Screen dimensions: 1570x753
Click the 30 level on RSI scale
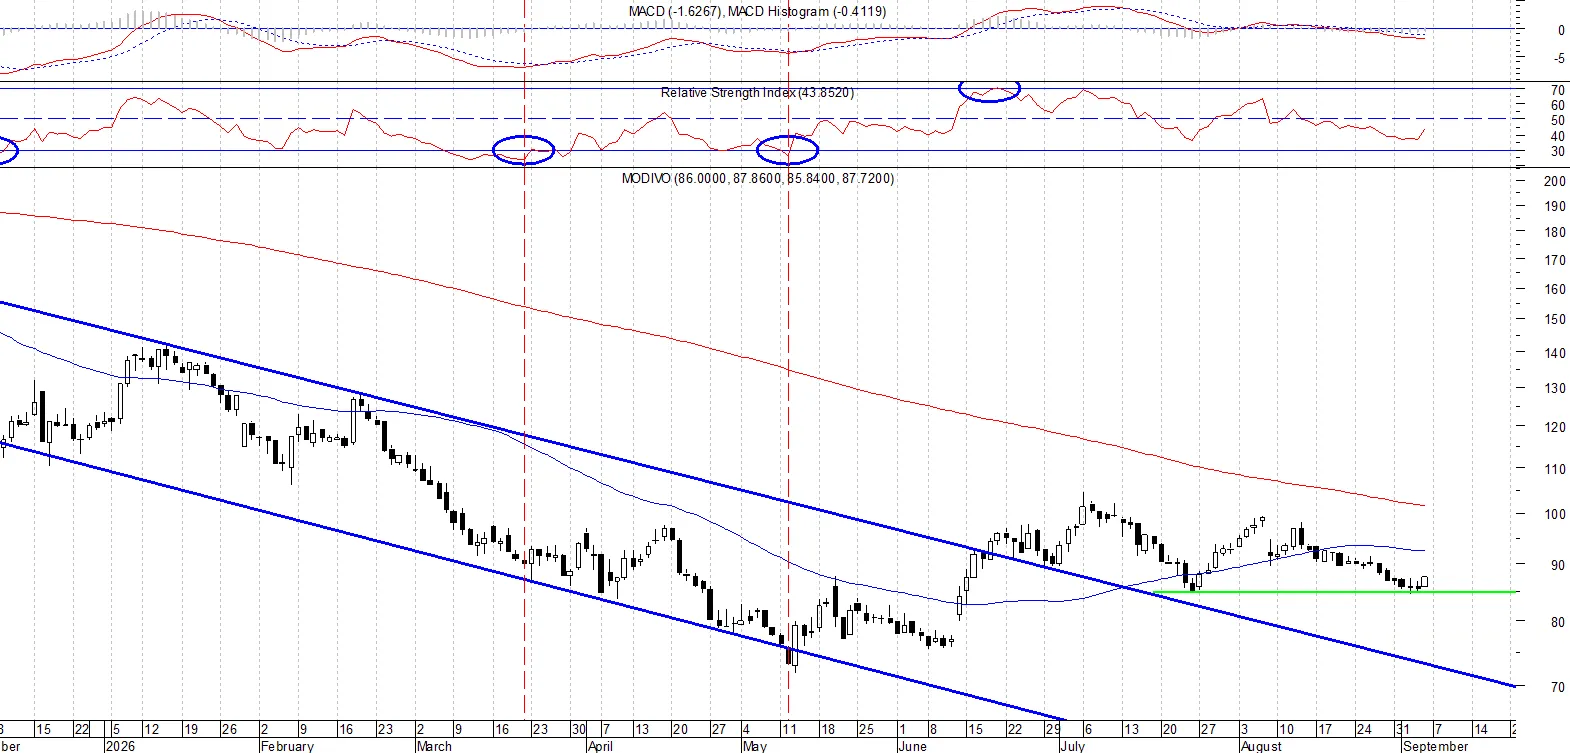pos(1558,153)
